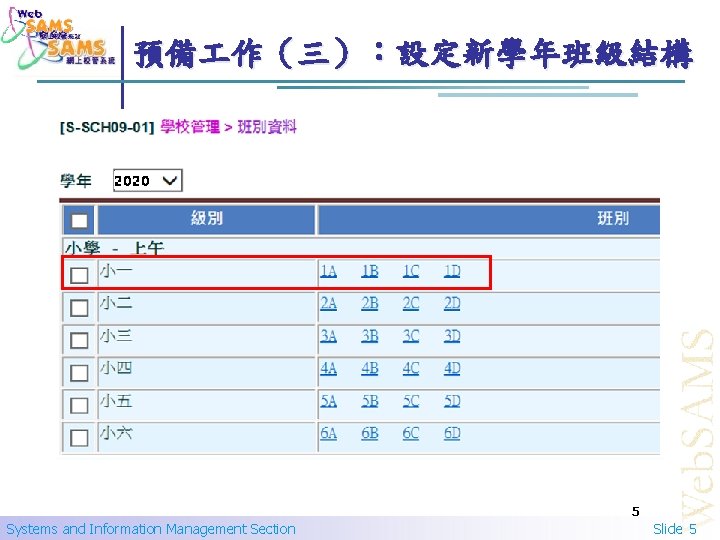The width and height of the screenshot is (720, 540).
Task: Open the 學年 2020 dropdown
Action: (147, 180)
